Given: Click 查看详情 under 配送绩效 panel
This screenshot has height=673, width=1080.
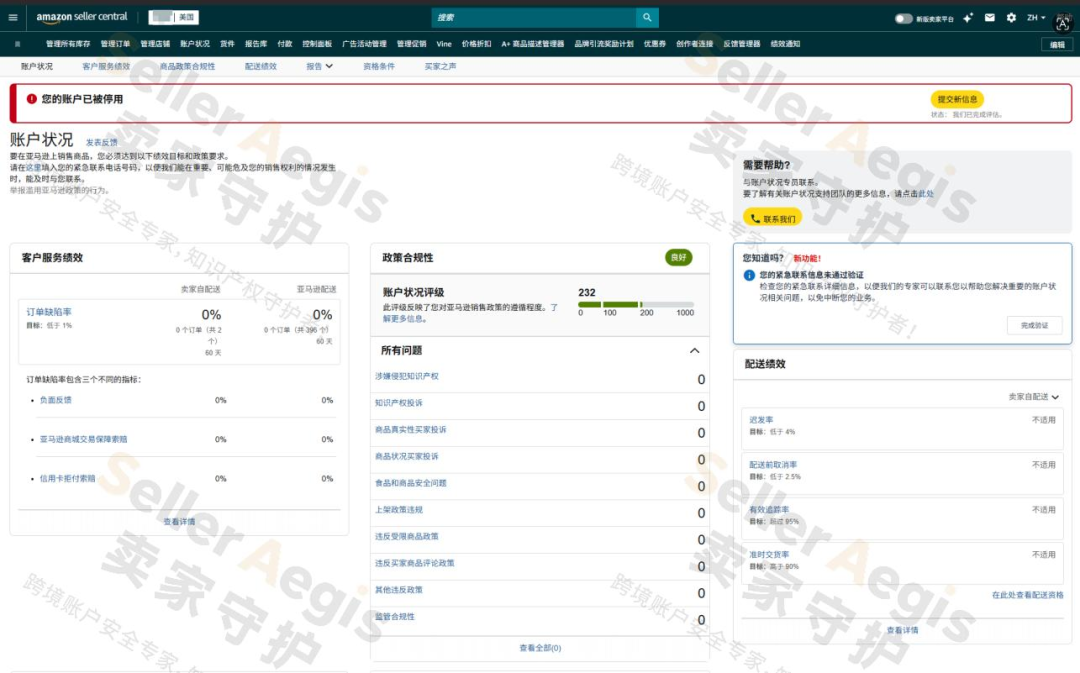Looking at the screenshot, I should pyautogui.click(x=902, y=630).
